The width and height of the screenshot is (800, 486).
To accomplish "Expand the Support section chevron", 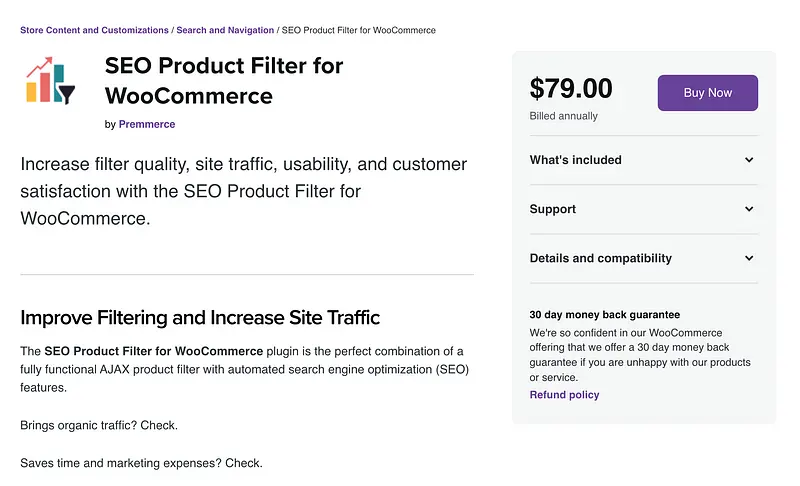I will click(x=749, y=209).
